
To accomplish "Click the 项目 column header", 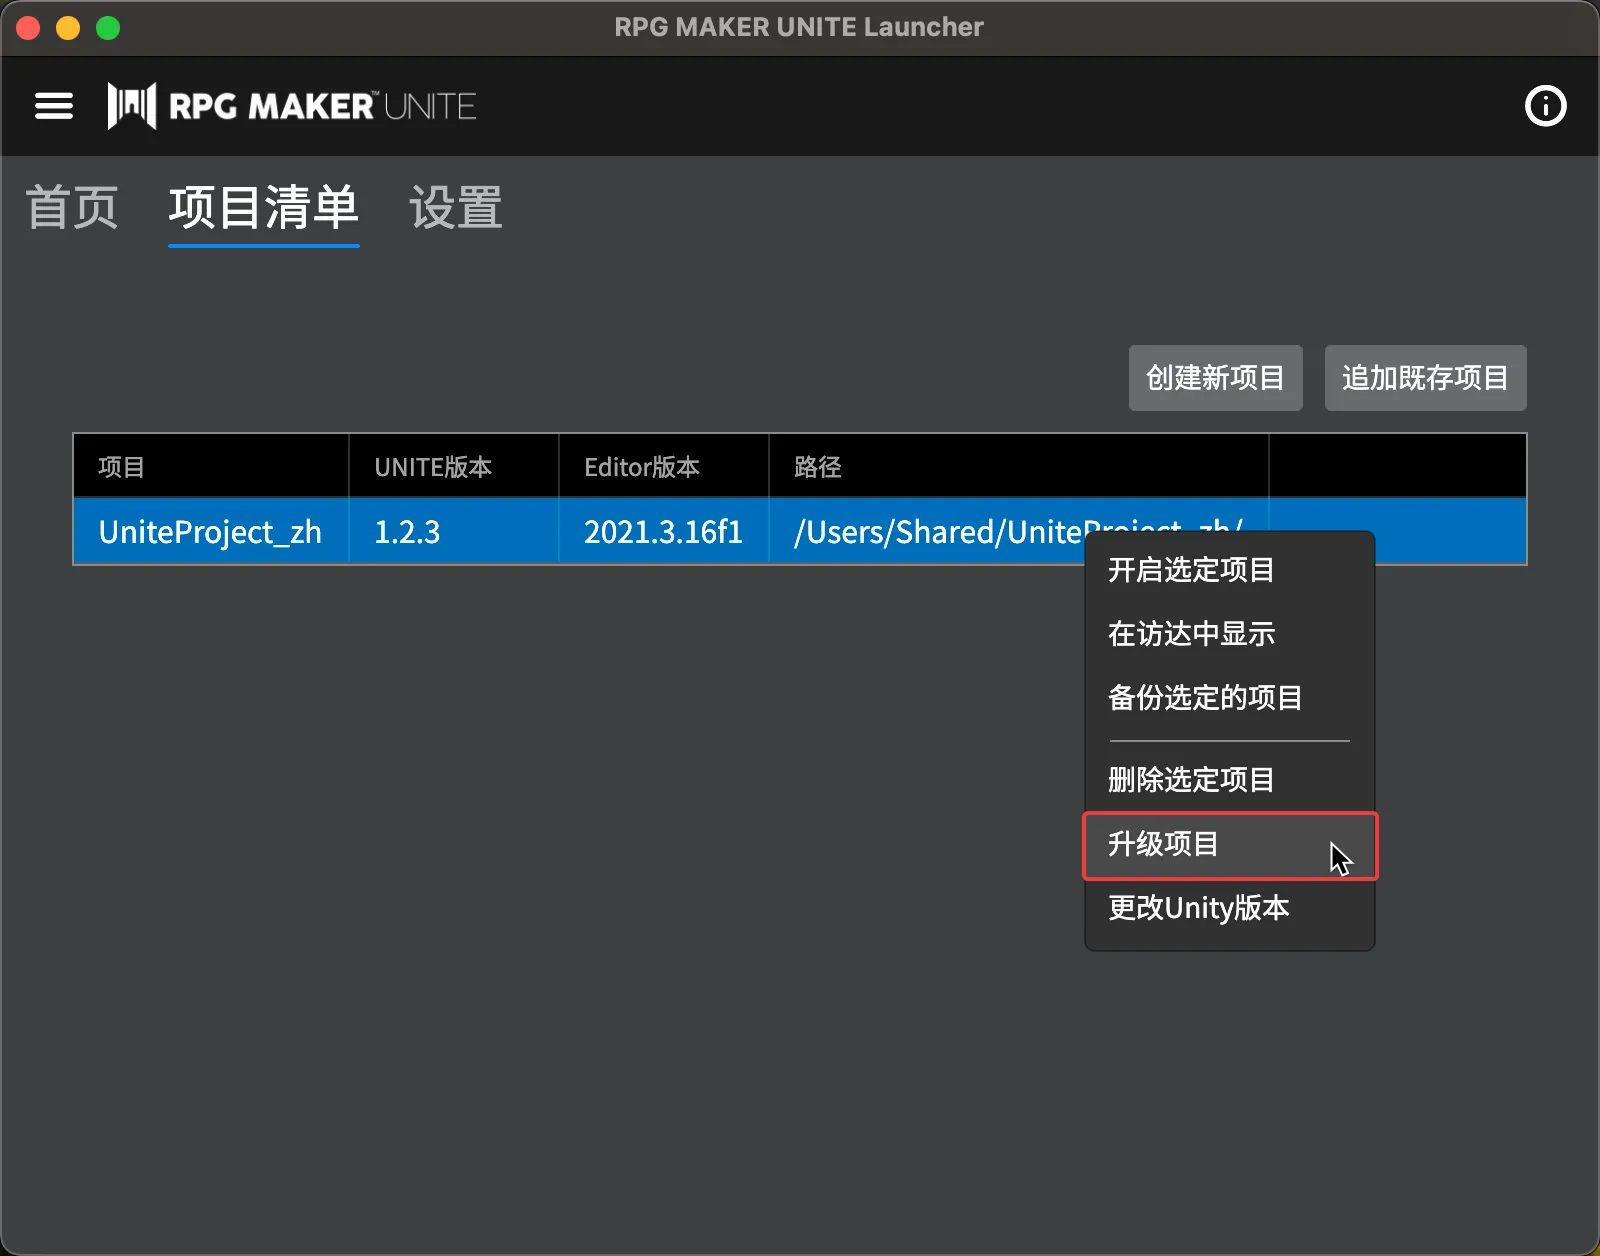I will 211,467.
